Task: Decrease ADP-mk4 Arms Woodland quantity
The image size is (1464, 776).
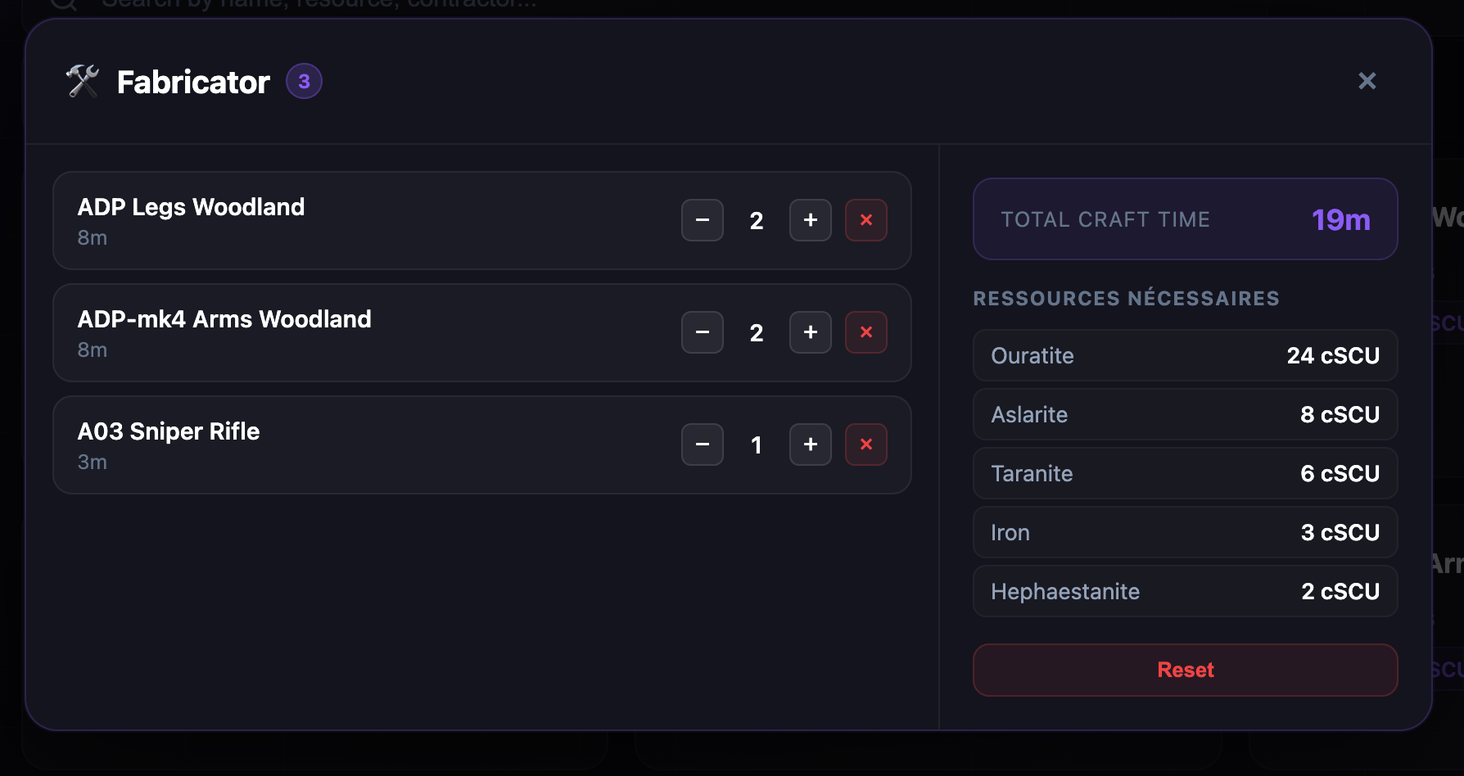Action: [x=702, y=332]
